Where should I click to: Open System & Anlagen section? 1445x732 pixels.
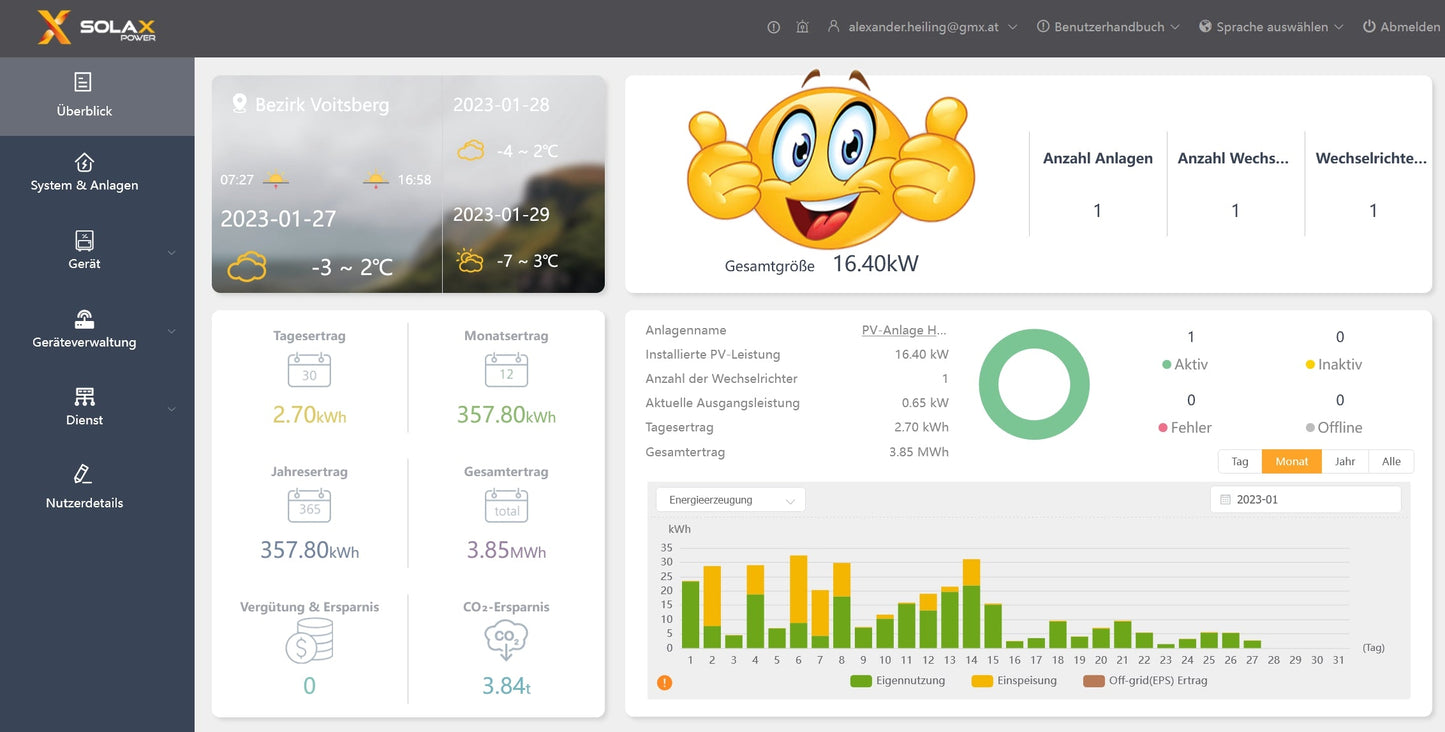[x=83, y=172]
